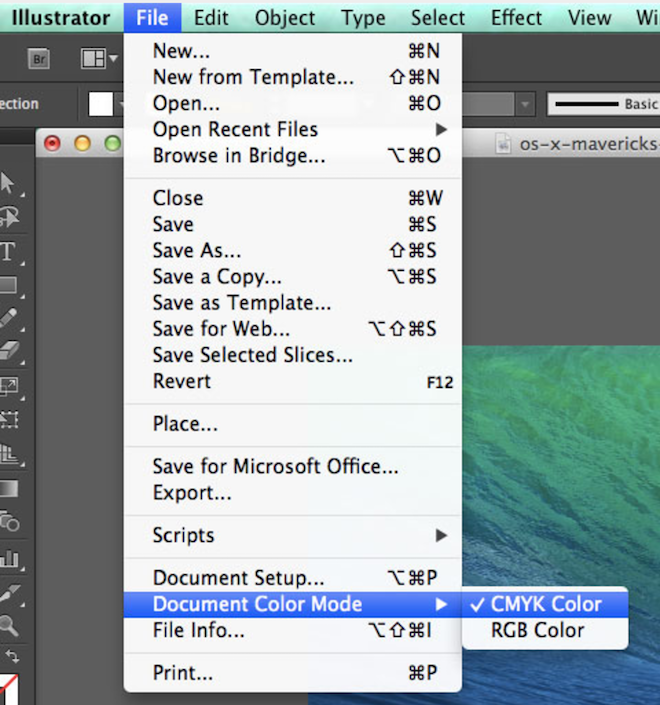
Task: Choose Print... from the File menu
Action: [293, 673]
